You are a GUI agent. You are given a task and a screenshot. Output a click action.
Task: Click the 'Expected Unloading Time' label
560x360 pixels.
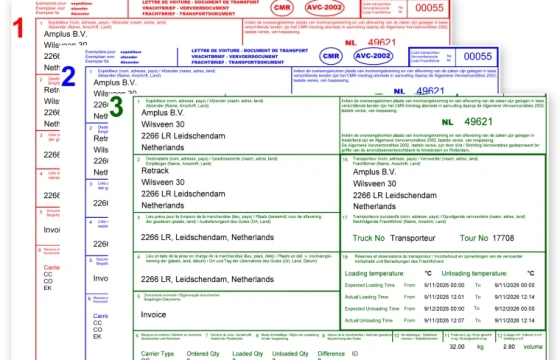[372, 309]
